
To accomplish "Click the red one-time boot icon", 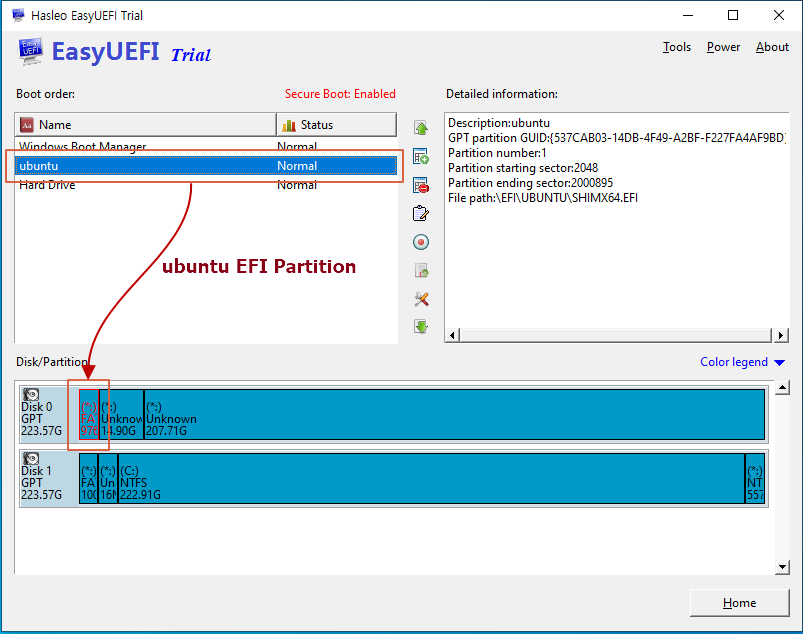I will (421, 242).
